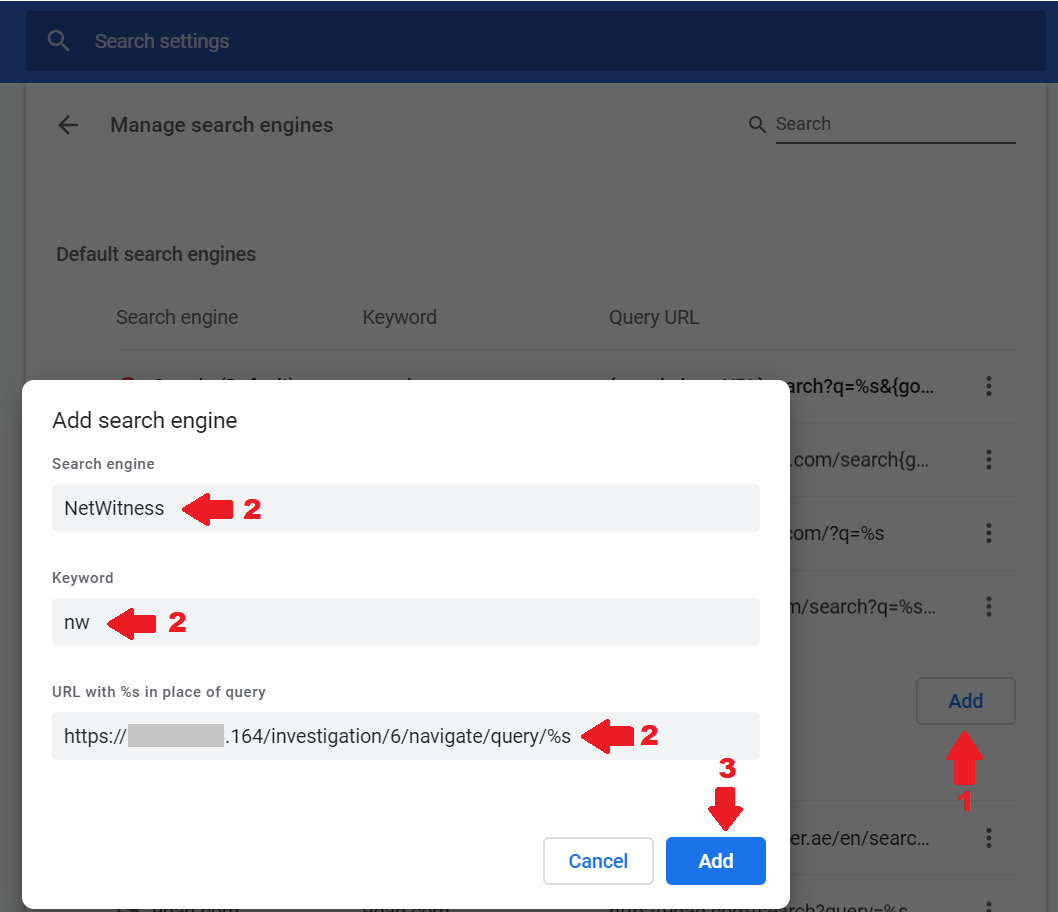Screen dimensions: 1058x912
Task: Click the Add search engine dialog title
Action: tap(145, 420)
